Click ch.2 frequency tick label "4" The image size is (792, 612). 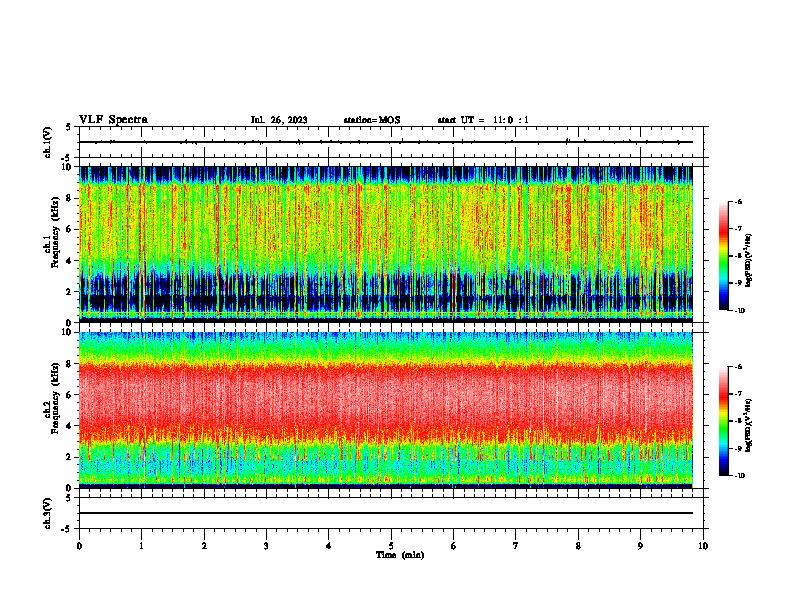[69, 426]
